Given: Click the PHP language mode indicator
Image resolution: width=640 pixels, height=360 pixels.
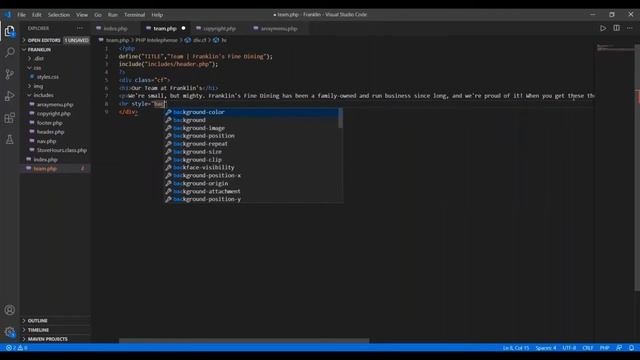Looking at the screenshot, I should [604, 348].
